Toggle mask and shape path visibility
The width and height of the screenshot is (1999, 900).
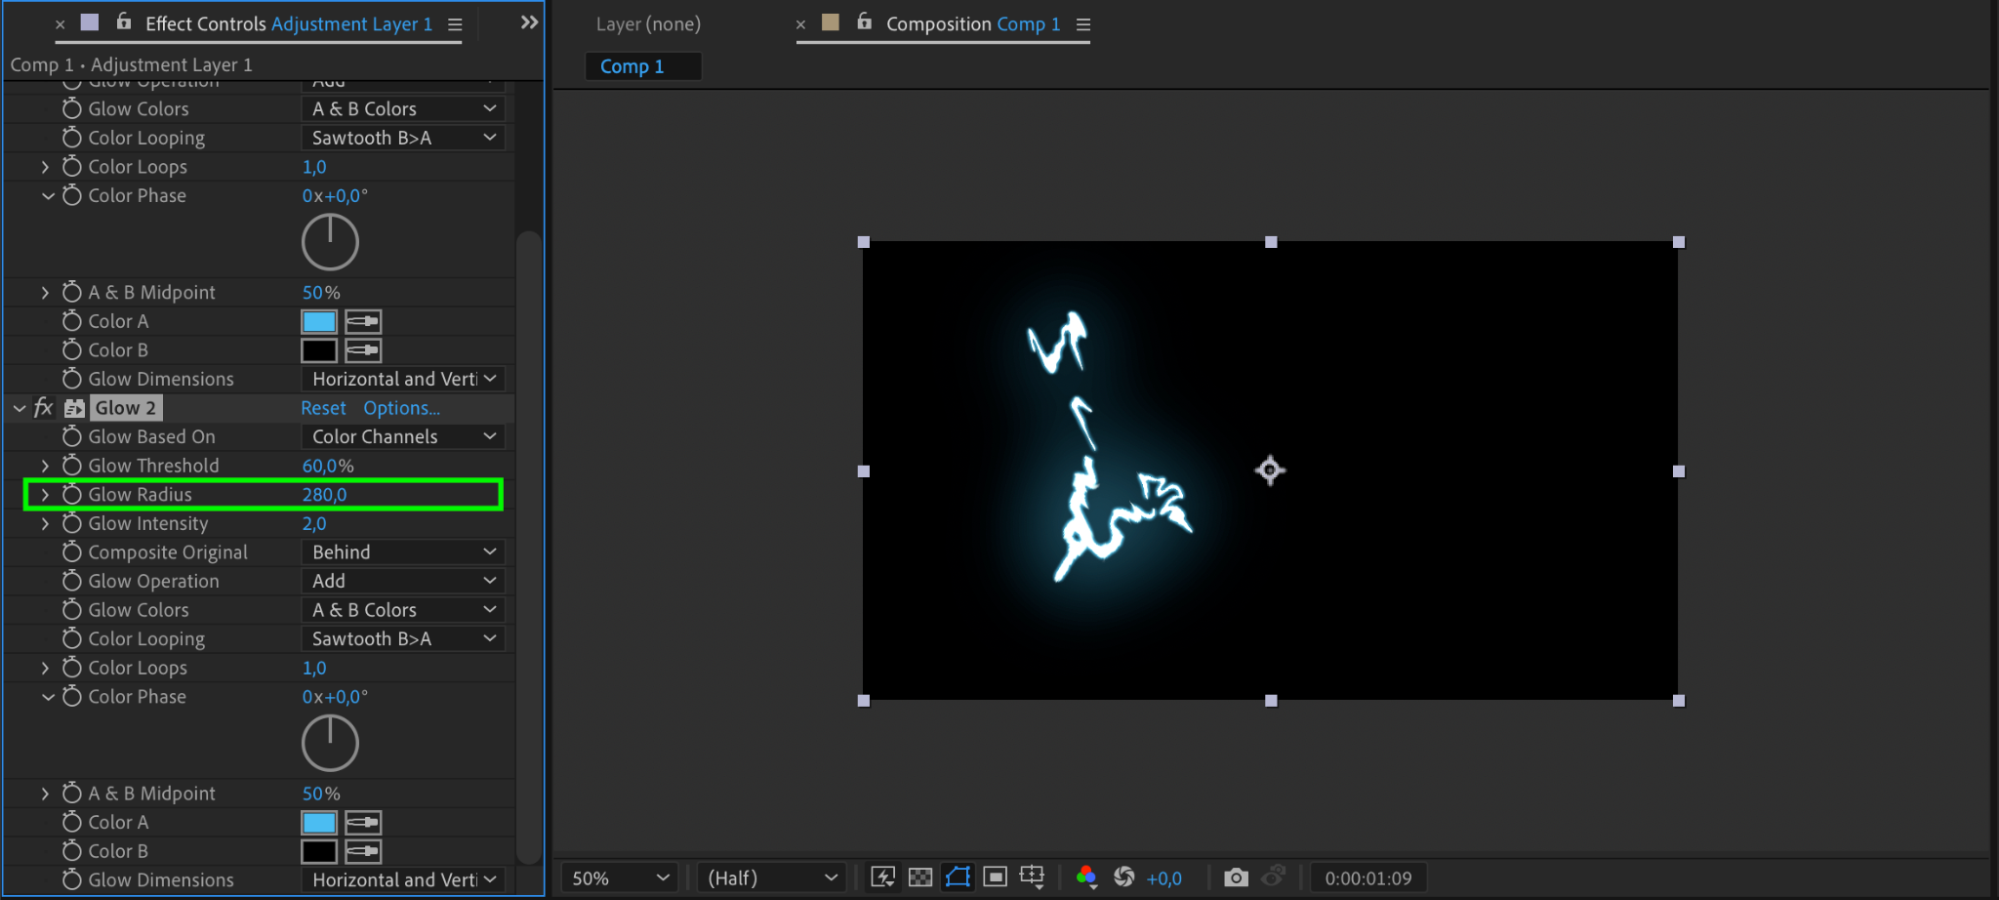tap(958, 877)
